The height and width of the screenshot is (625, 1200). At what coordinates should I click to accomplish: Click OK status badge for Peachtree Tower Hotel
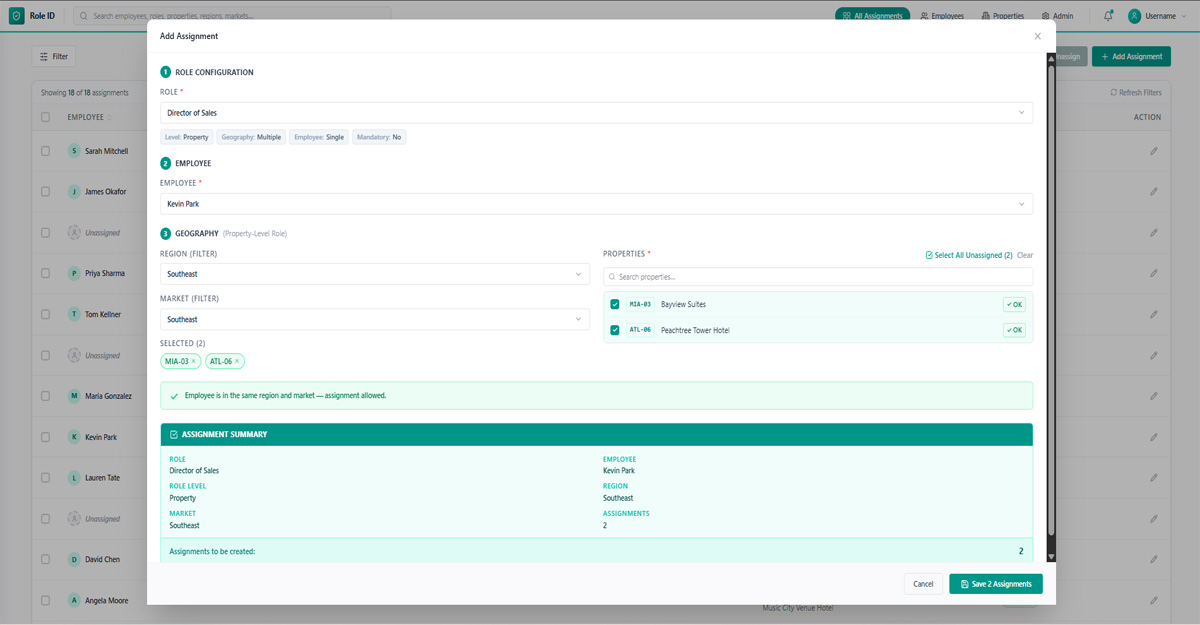click(1014, 330)
